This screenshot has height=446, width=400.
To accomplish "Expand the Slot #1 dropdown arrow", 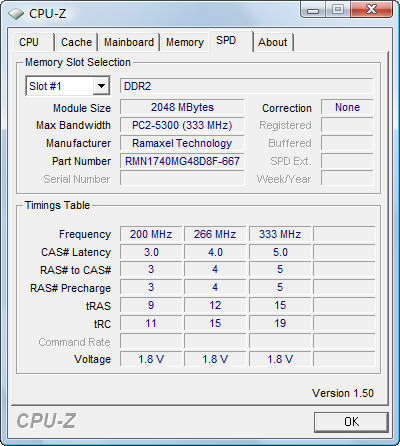I will pos(101,86).
